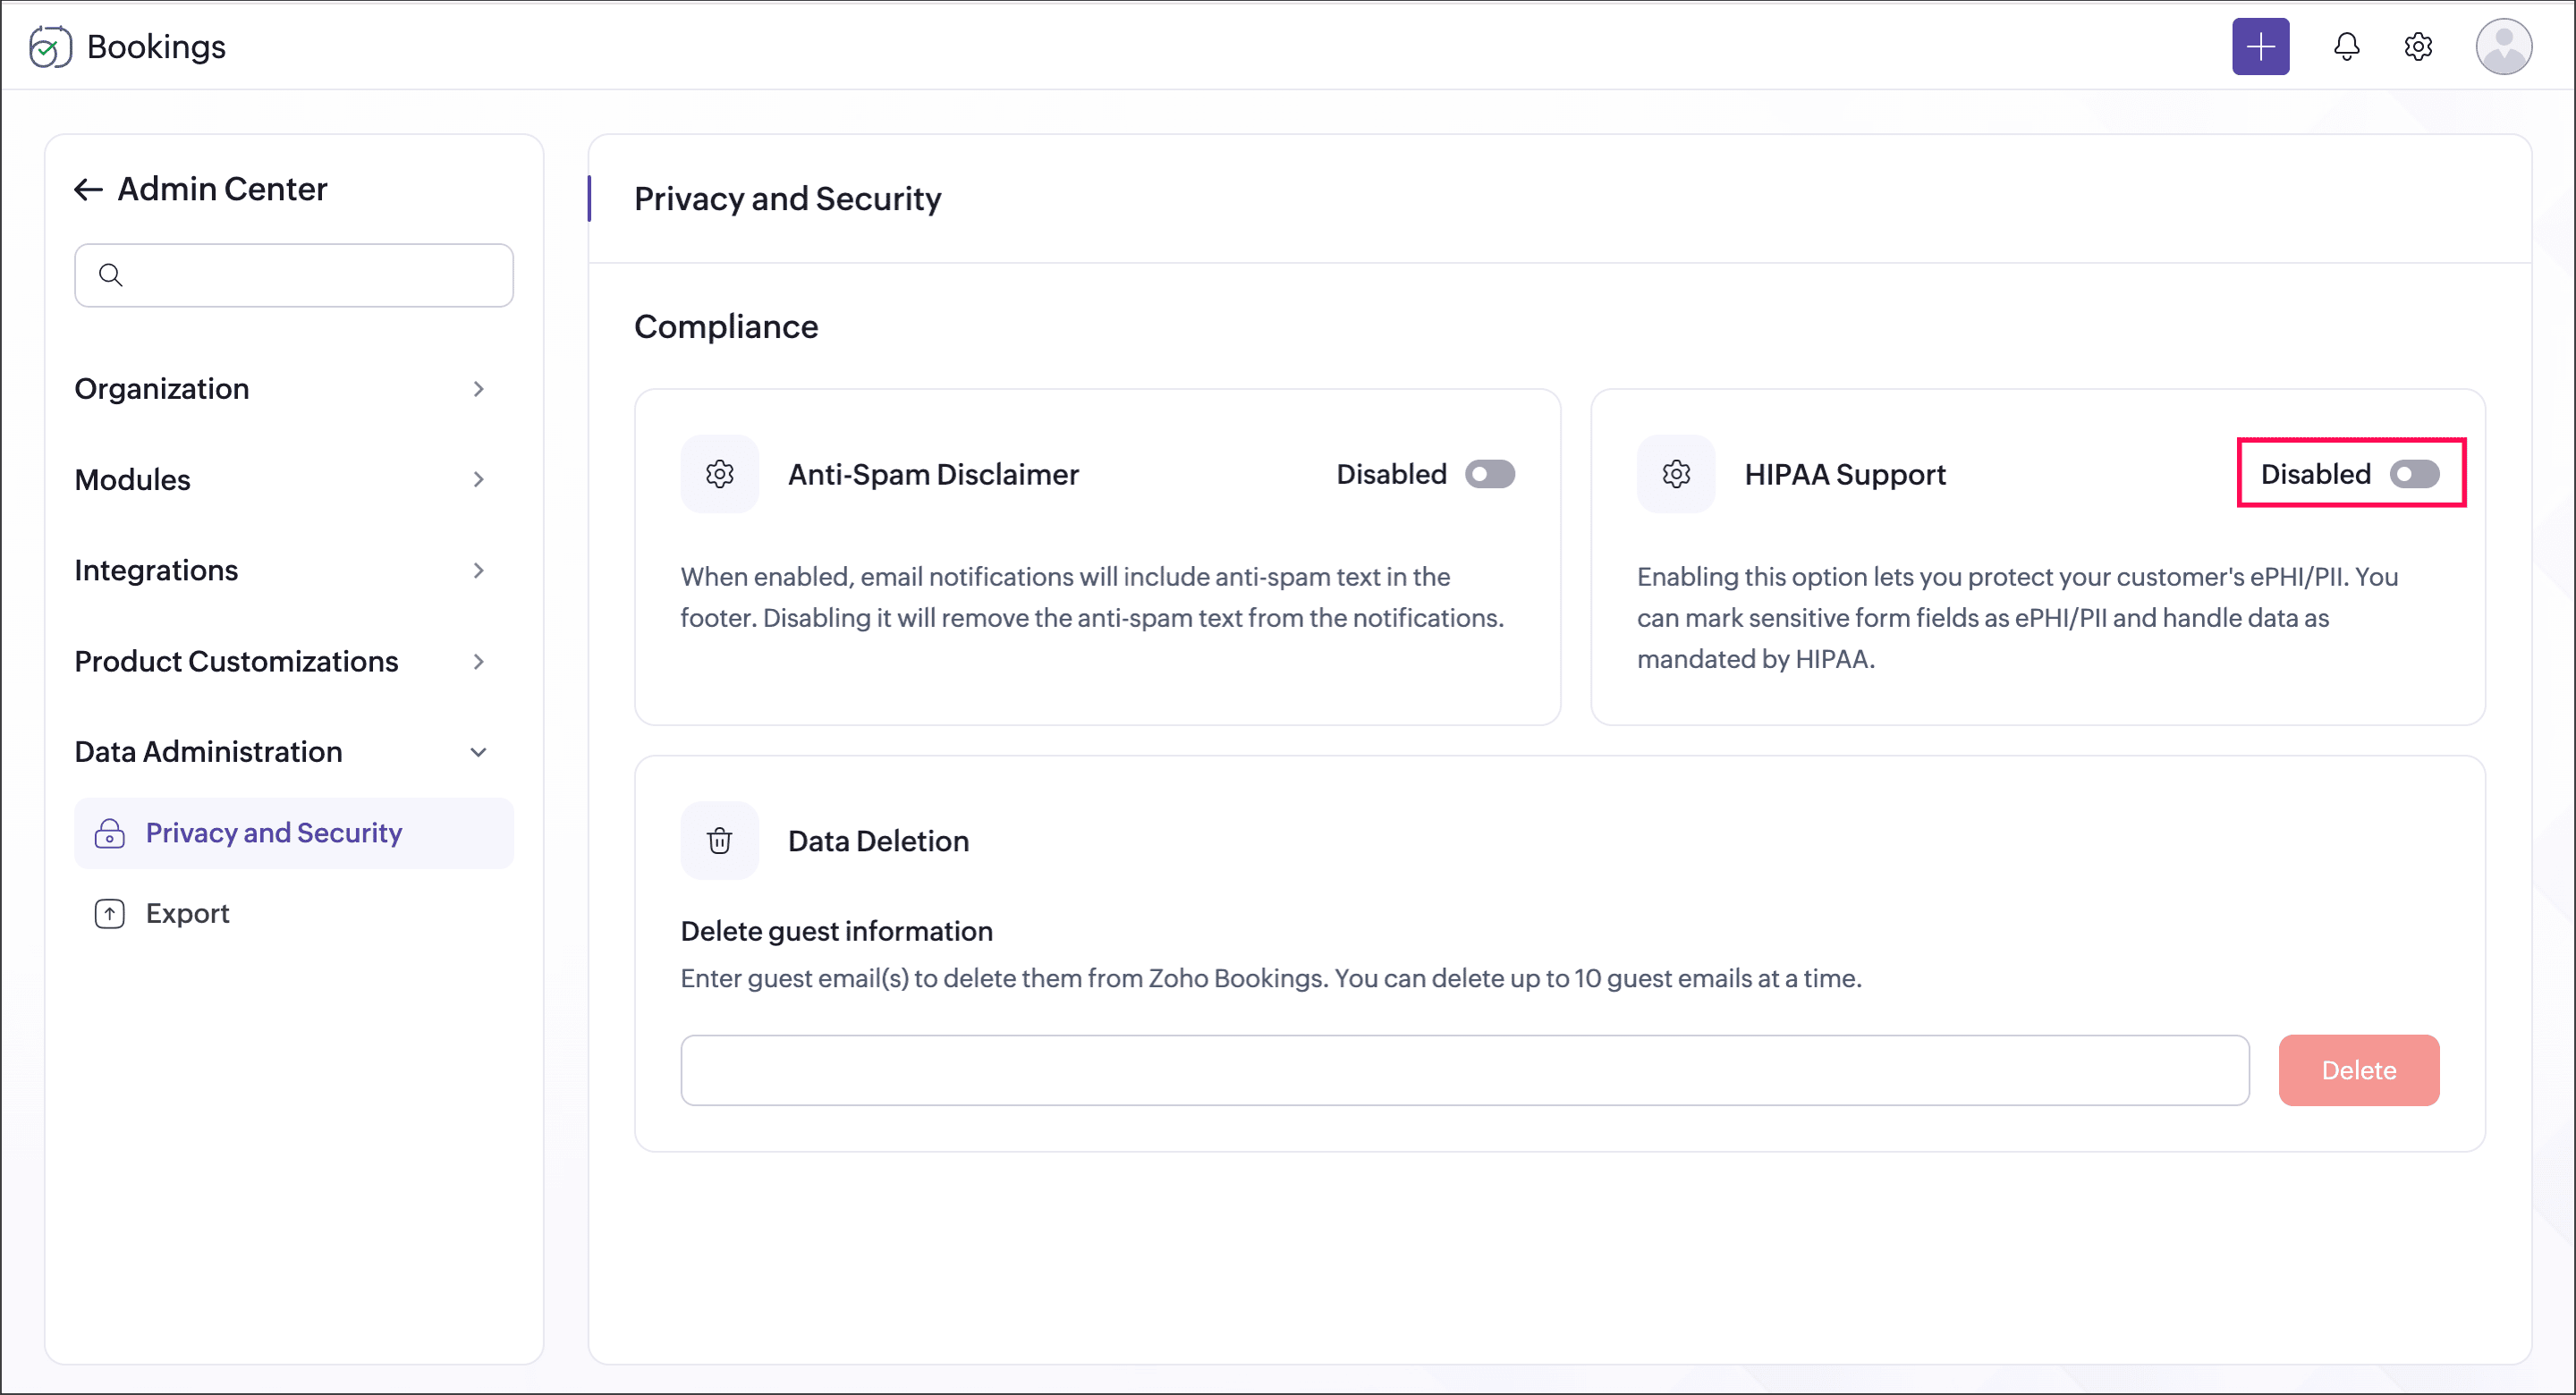The image size is (2576, 1395).
Task: Click the Delete button
Action: pos(2358,1070)
